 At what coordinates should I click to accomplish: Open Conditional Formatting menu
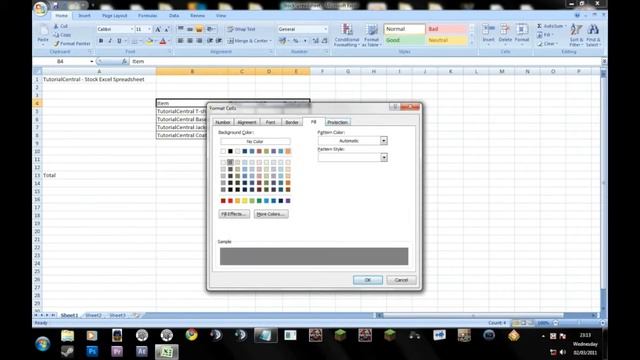pos(347,35)
